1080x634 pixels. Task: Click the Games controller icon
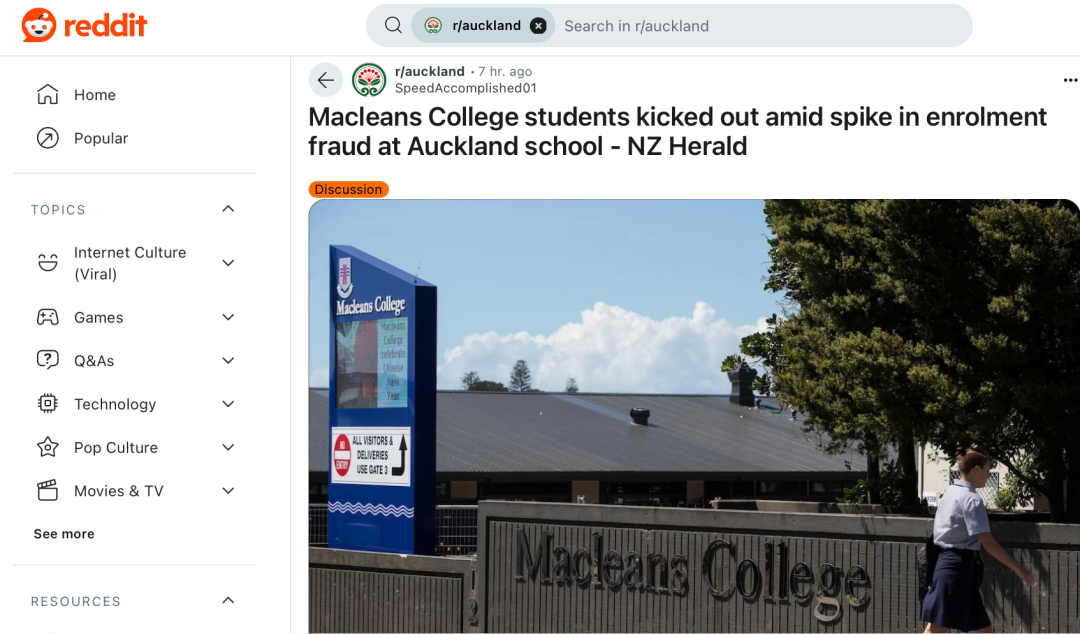(x=47, y=317)
